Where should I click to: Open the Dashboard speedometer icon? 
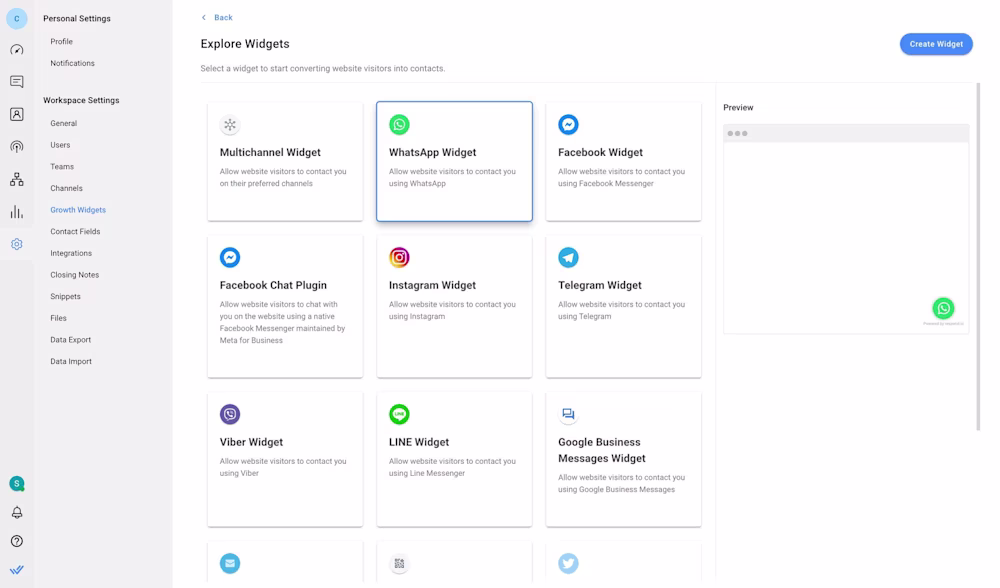(17, 50)
